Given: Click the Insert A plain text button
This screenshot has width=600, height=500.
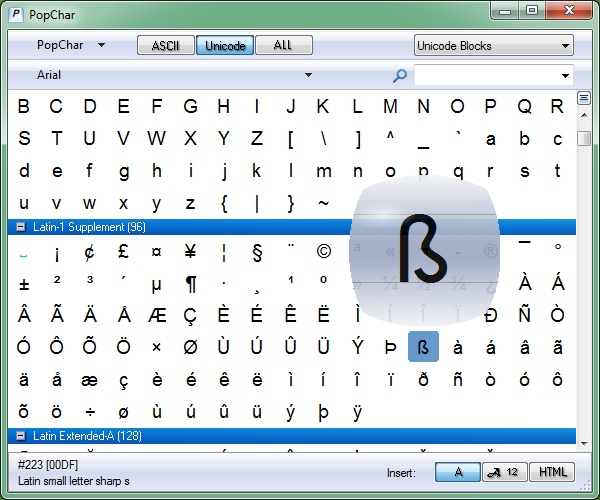Looking at the screenshot, I should pos(458,472).
